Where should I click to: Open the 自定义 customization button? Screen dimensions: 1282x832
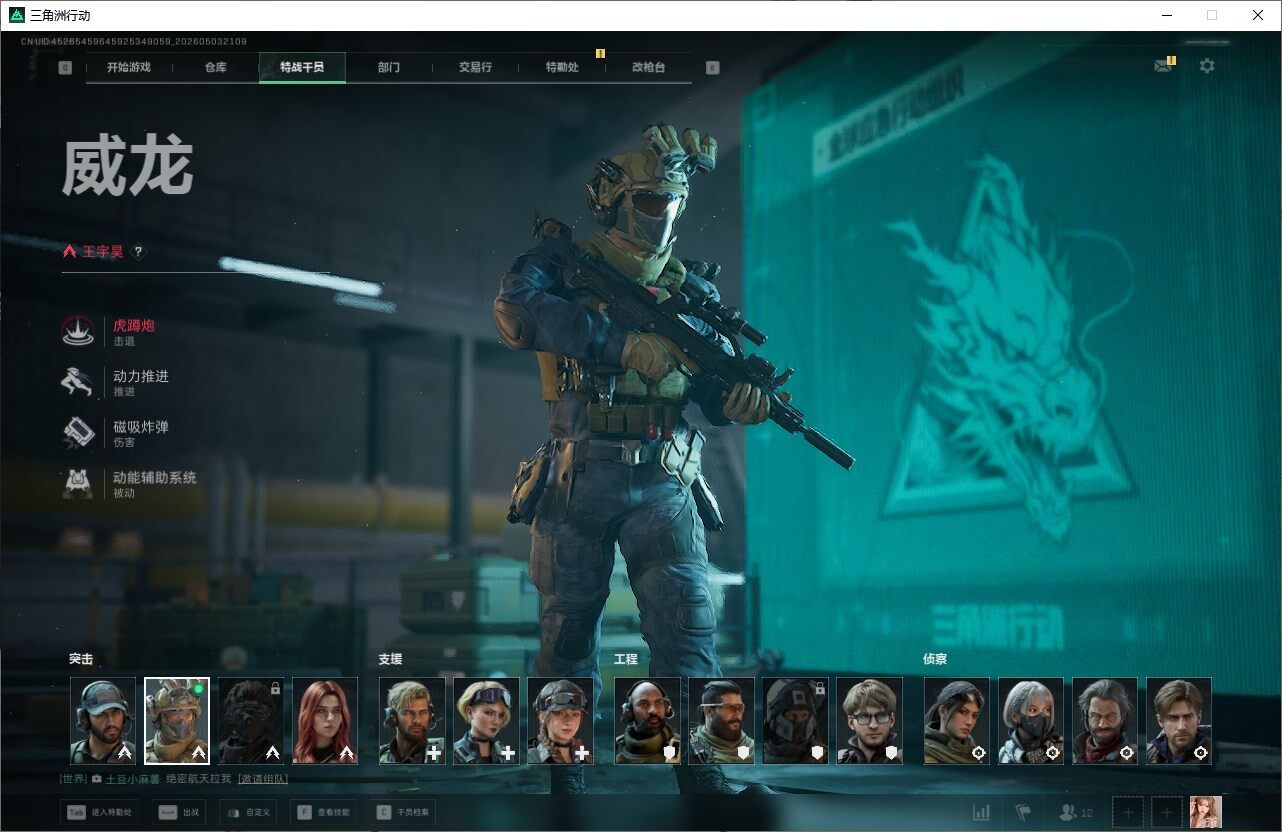click(248, 813)
